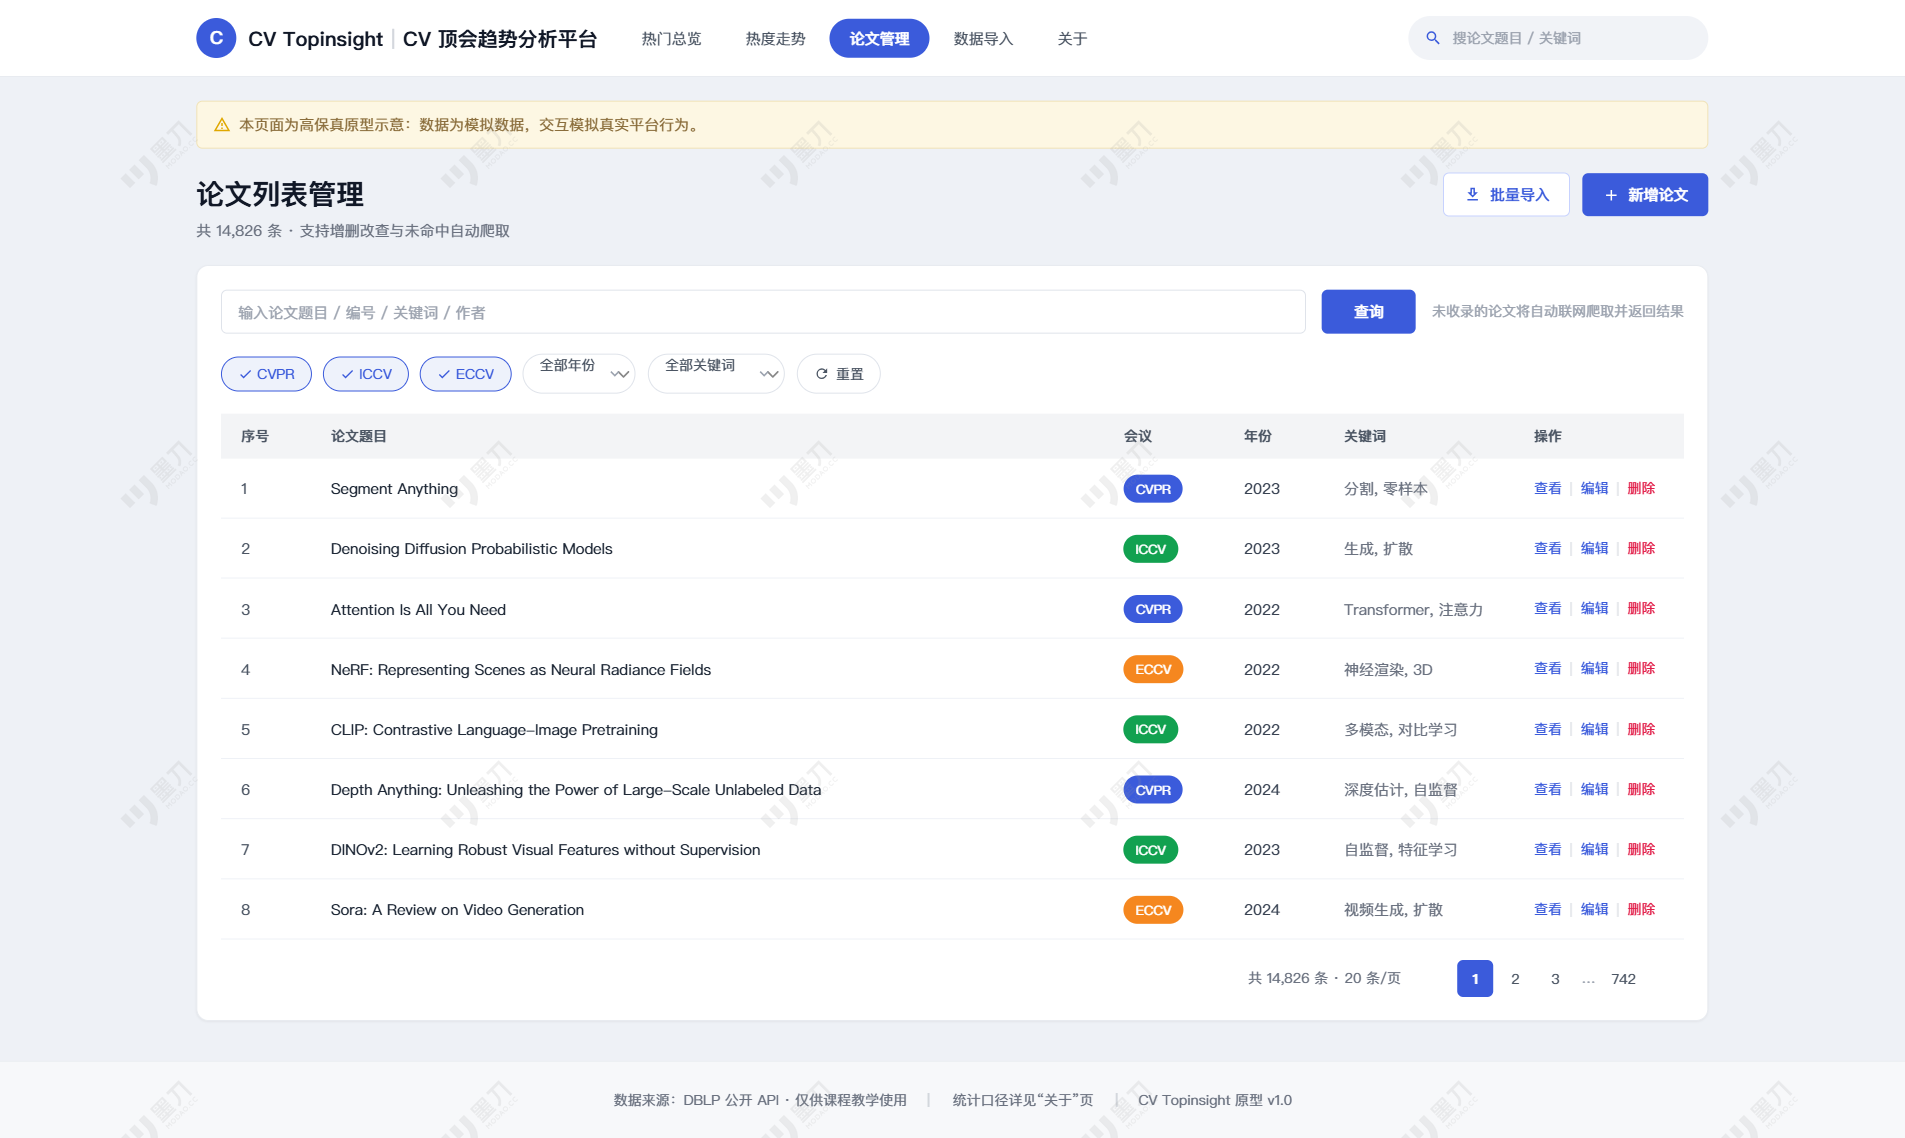Open the 关于 nav item
The width and height of the screenshot is (1905, 1138).
click(1072, 38)
